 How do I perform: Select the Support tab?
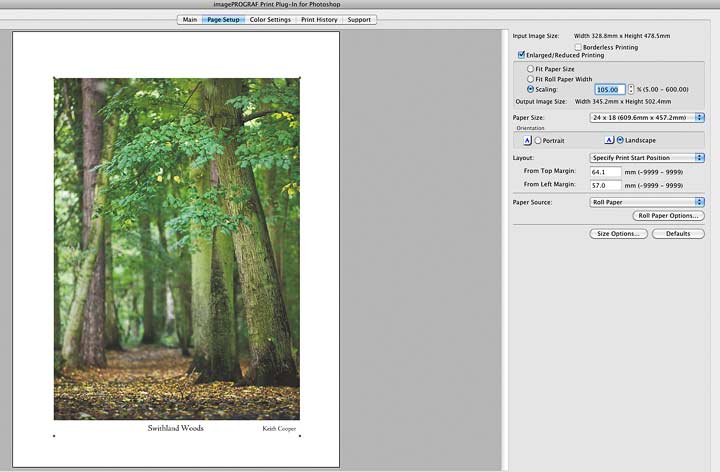359,20
